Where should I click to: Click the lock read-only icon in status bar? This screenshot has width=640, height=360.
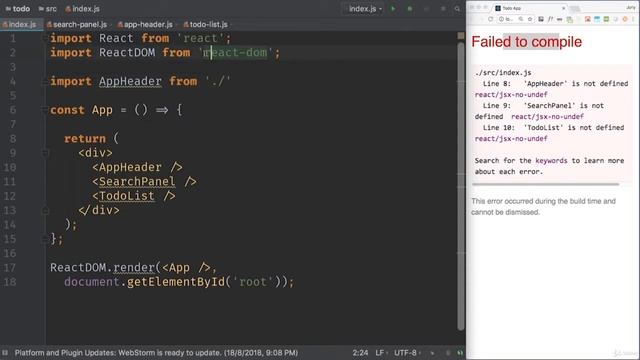(448, 353)
